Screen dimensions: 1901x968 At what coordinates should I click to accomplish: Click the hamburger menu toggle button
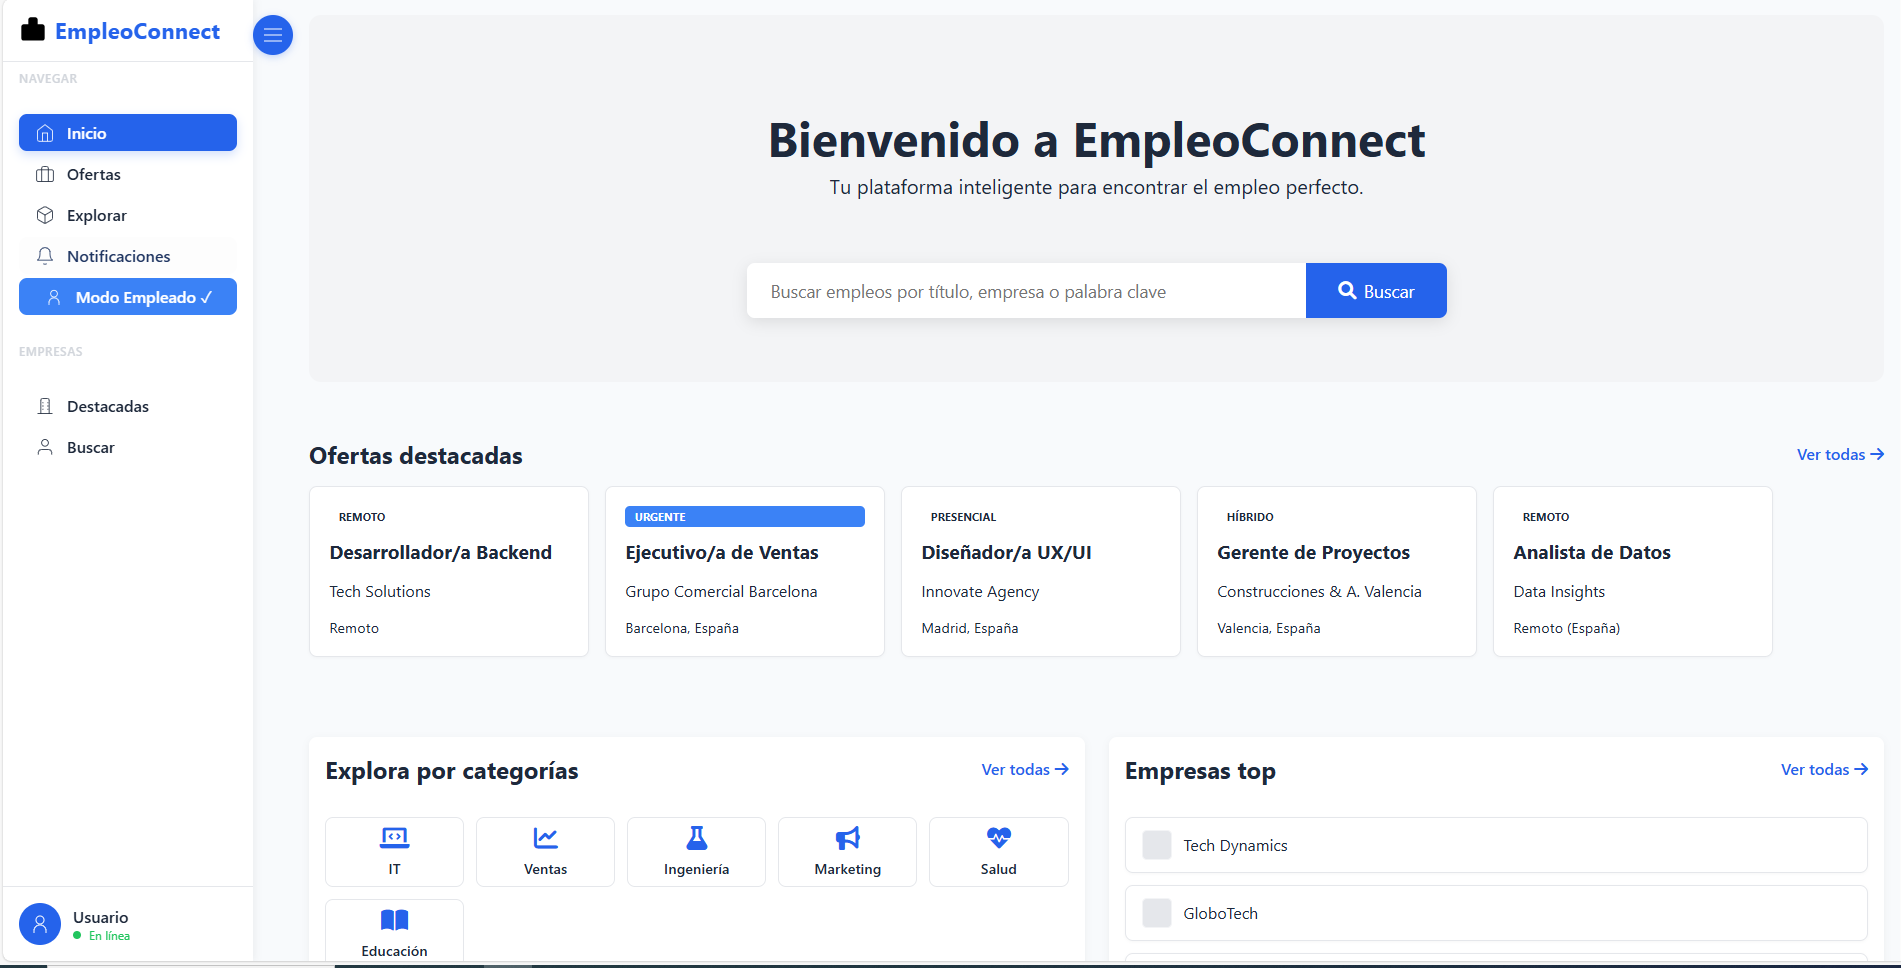tap(273, 36)
